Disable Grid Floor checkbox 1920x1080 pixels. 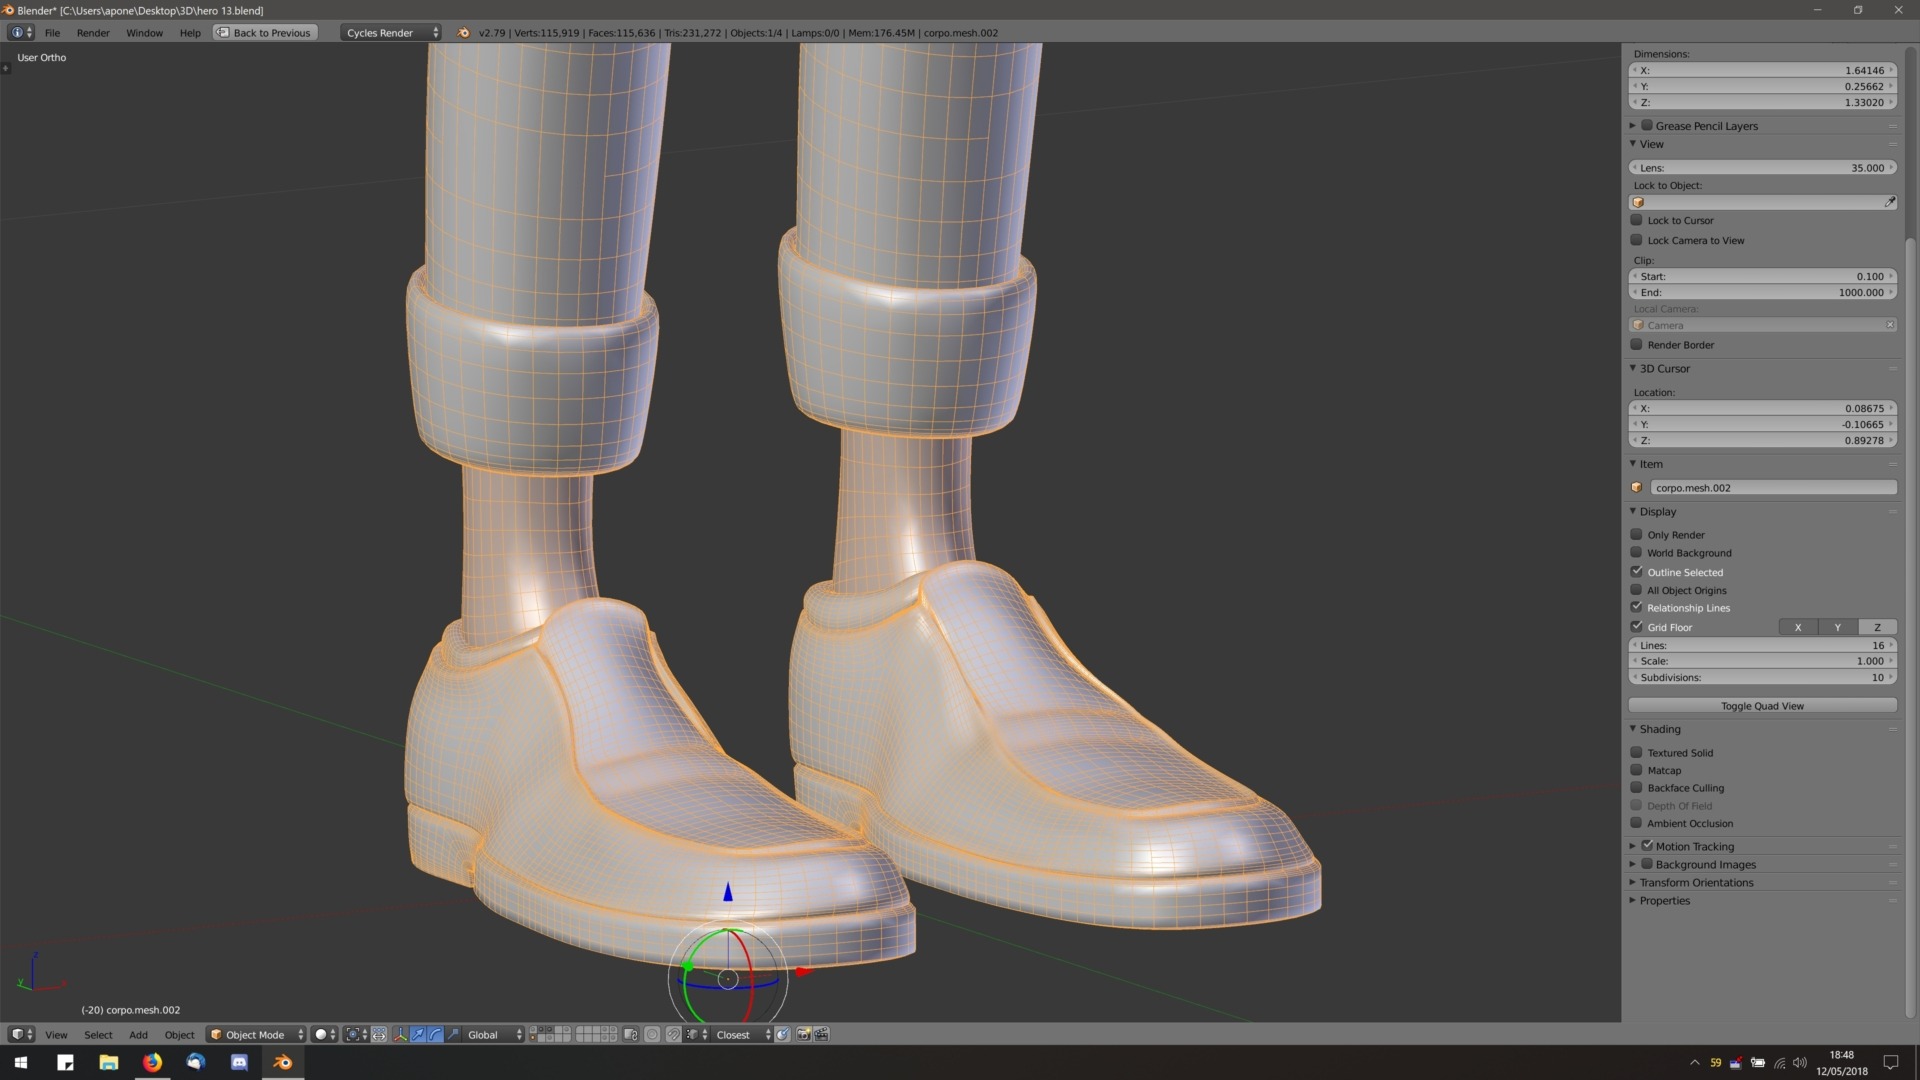click(1637, 627)
